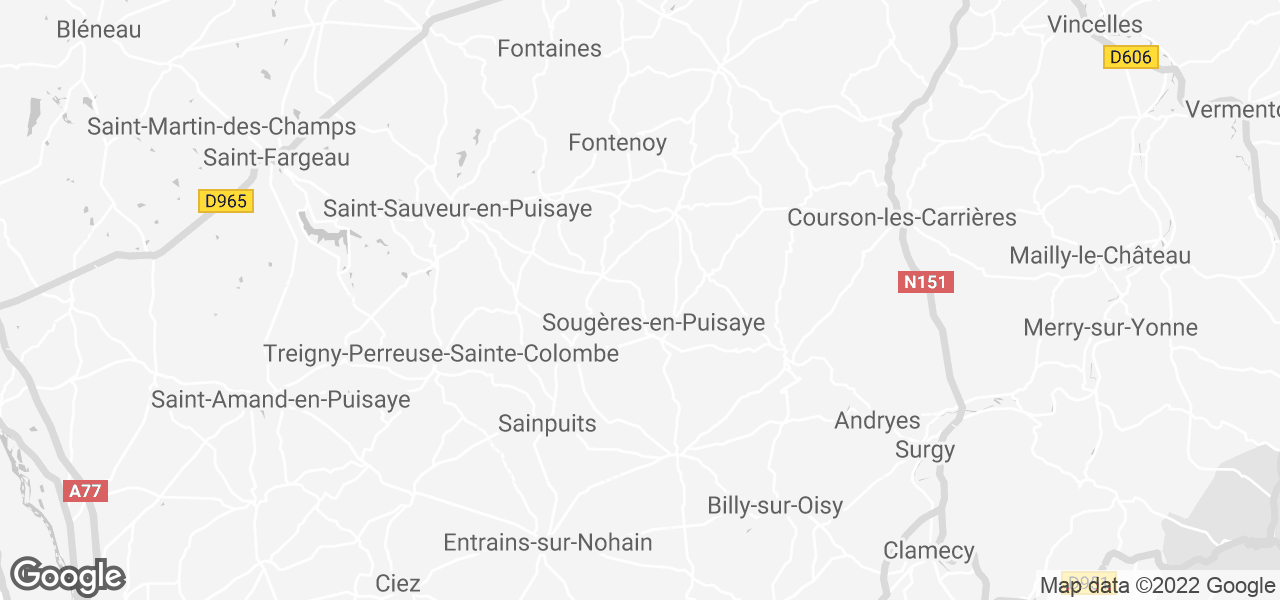Viewport: 1280px width, 600px height.
Task: Click the Bléneau town label
Action: tap(99, 30)
